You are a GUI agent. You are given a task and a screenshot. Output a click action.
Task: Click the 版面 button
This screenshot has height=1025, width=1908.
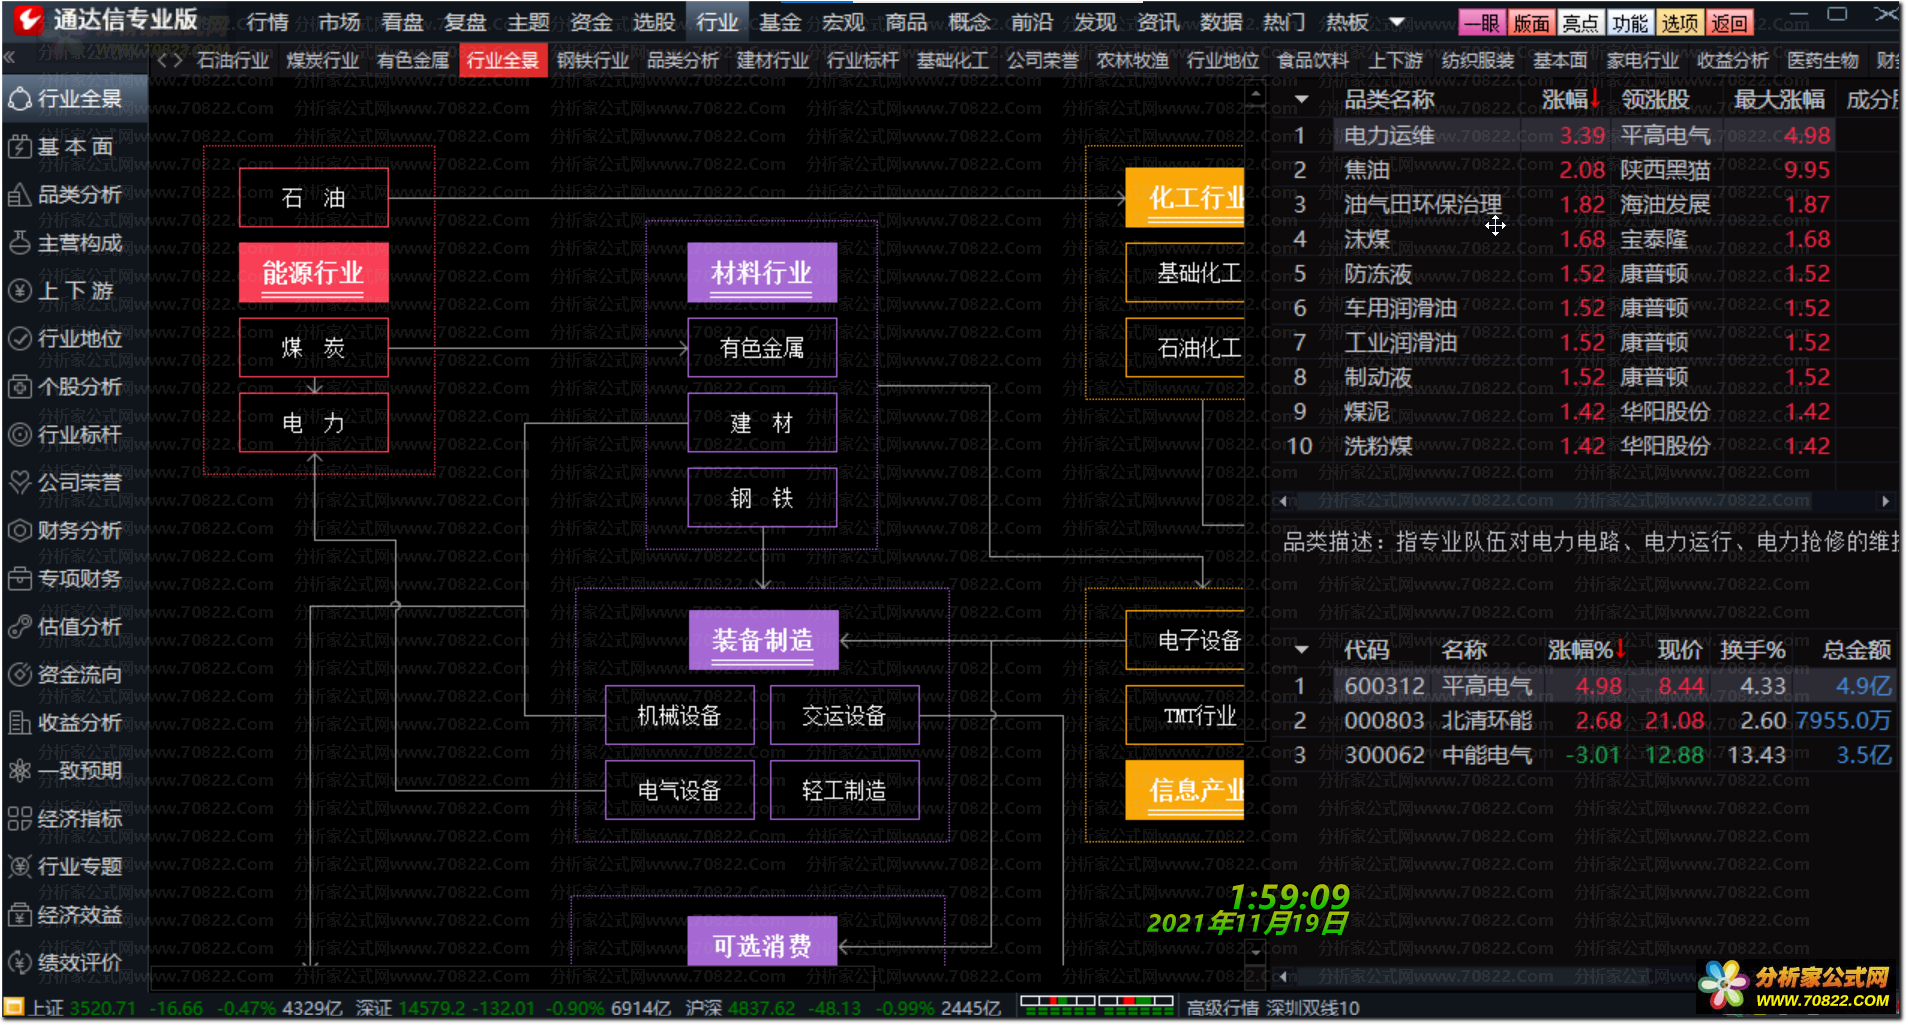click(x=1531, y=23)
